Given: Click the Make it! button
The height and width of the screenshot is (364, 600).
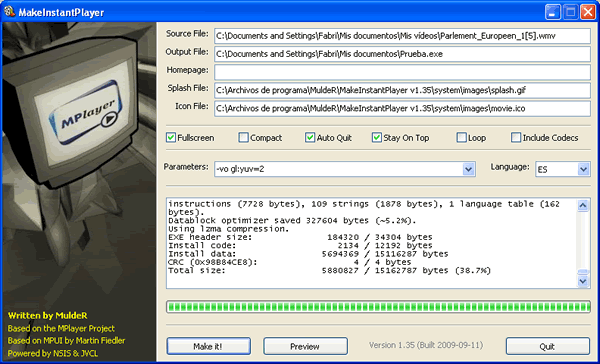Looking at the screenshot, I should coord(209,346).
